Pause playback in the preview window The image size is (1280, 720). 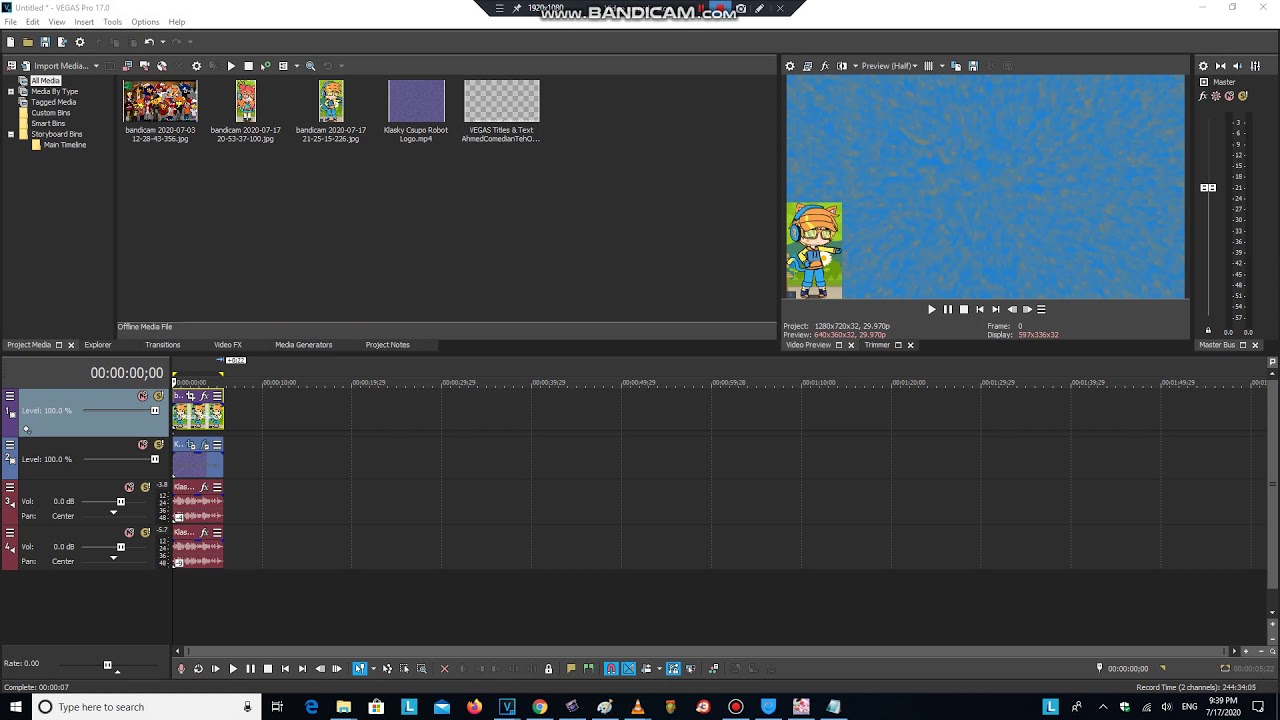pyautogui.click(x=948, y=309)
